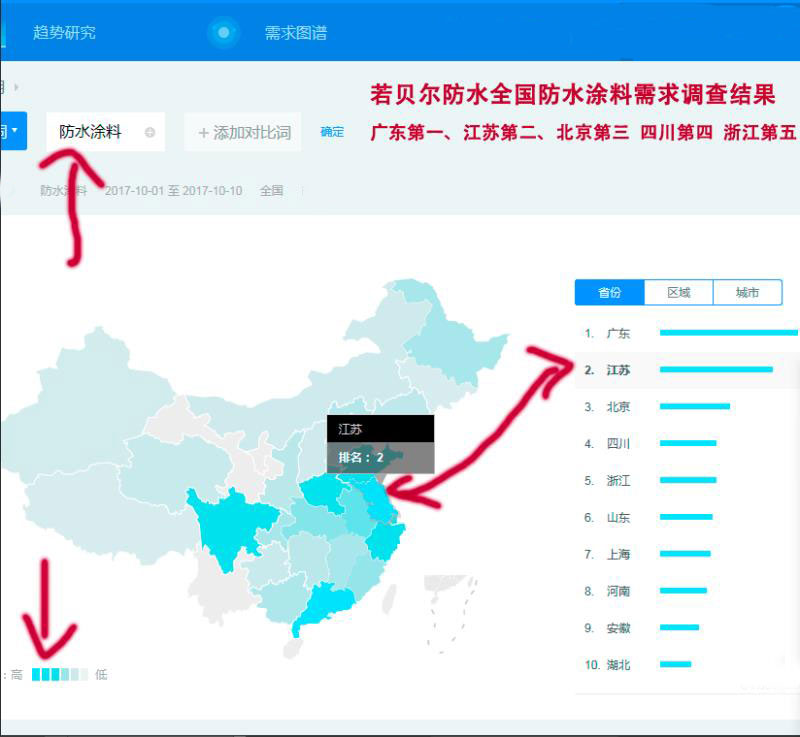This screenshot has height=737, width=800.
Task: Click Zhejiang province on the map
Action: point(385,542)
